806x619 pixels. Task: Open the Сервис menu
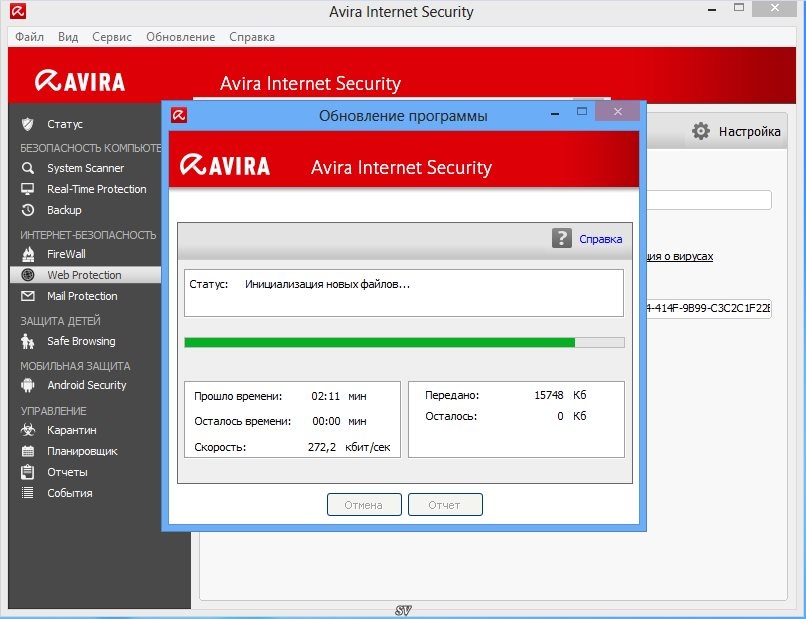(x=112, y=37)
